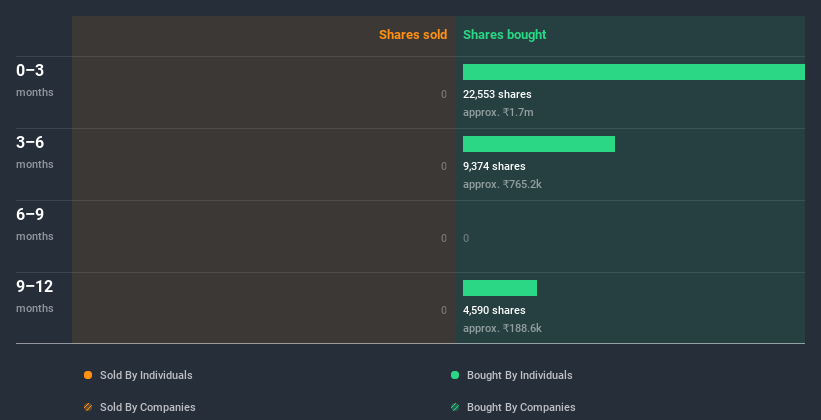
Task: Click the 0–3 months row label
Action: pyautogui.click(x=35, y=80)
